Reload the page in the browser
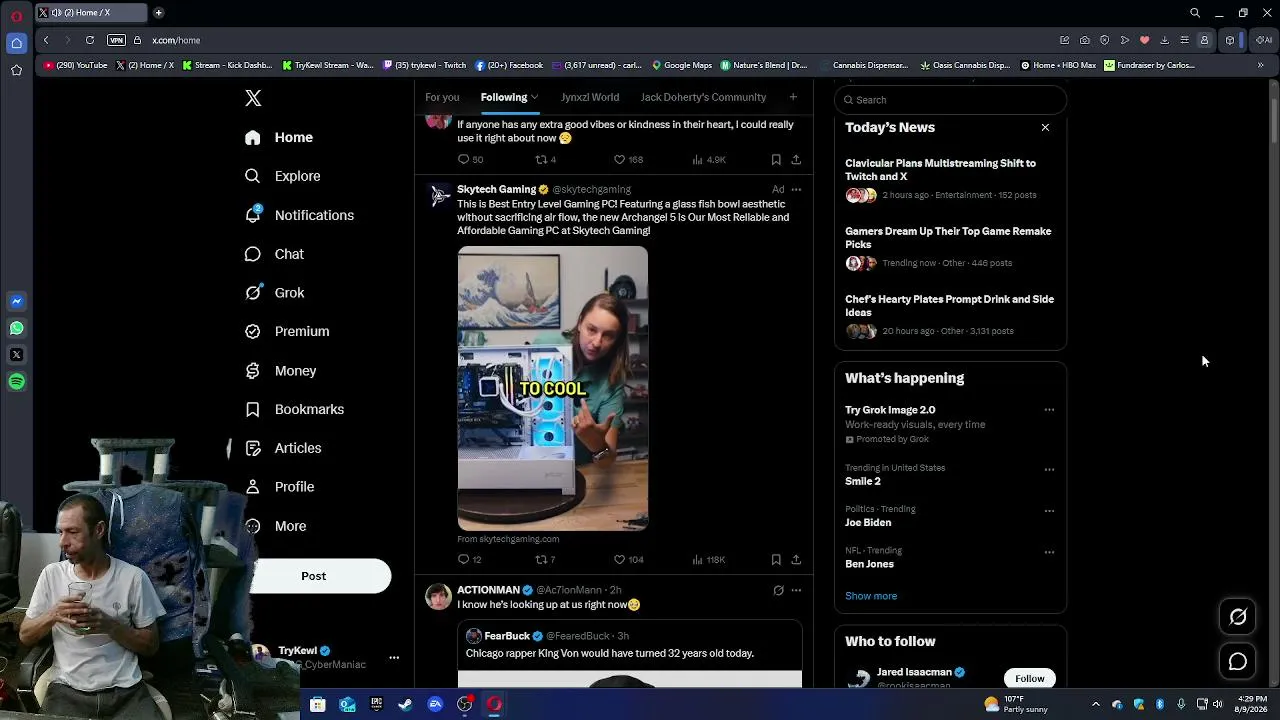The width and height of the screenshot is (1280, 720). point(90,40)
